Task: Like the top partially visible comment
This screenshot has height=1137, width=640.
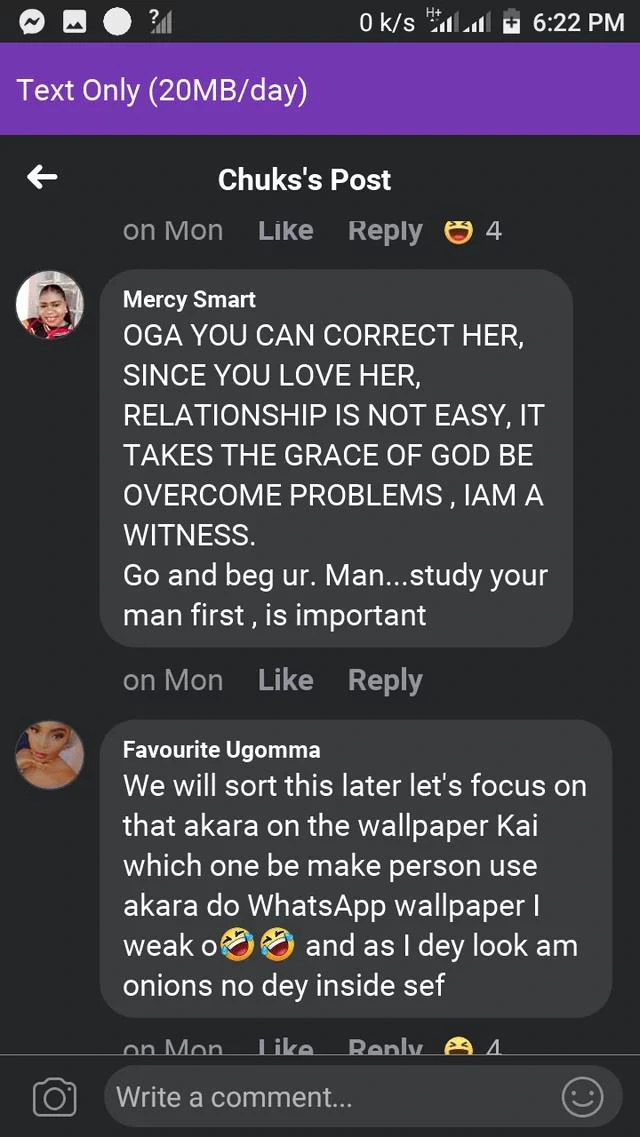Action: (285, 231)
